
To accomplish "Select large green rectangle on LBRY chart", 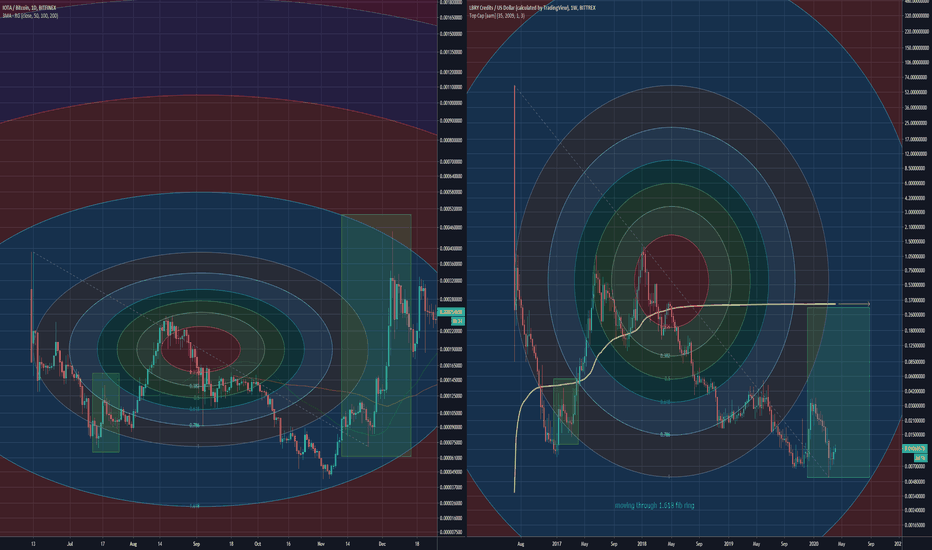I will 838,392.
